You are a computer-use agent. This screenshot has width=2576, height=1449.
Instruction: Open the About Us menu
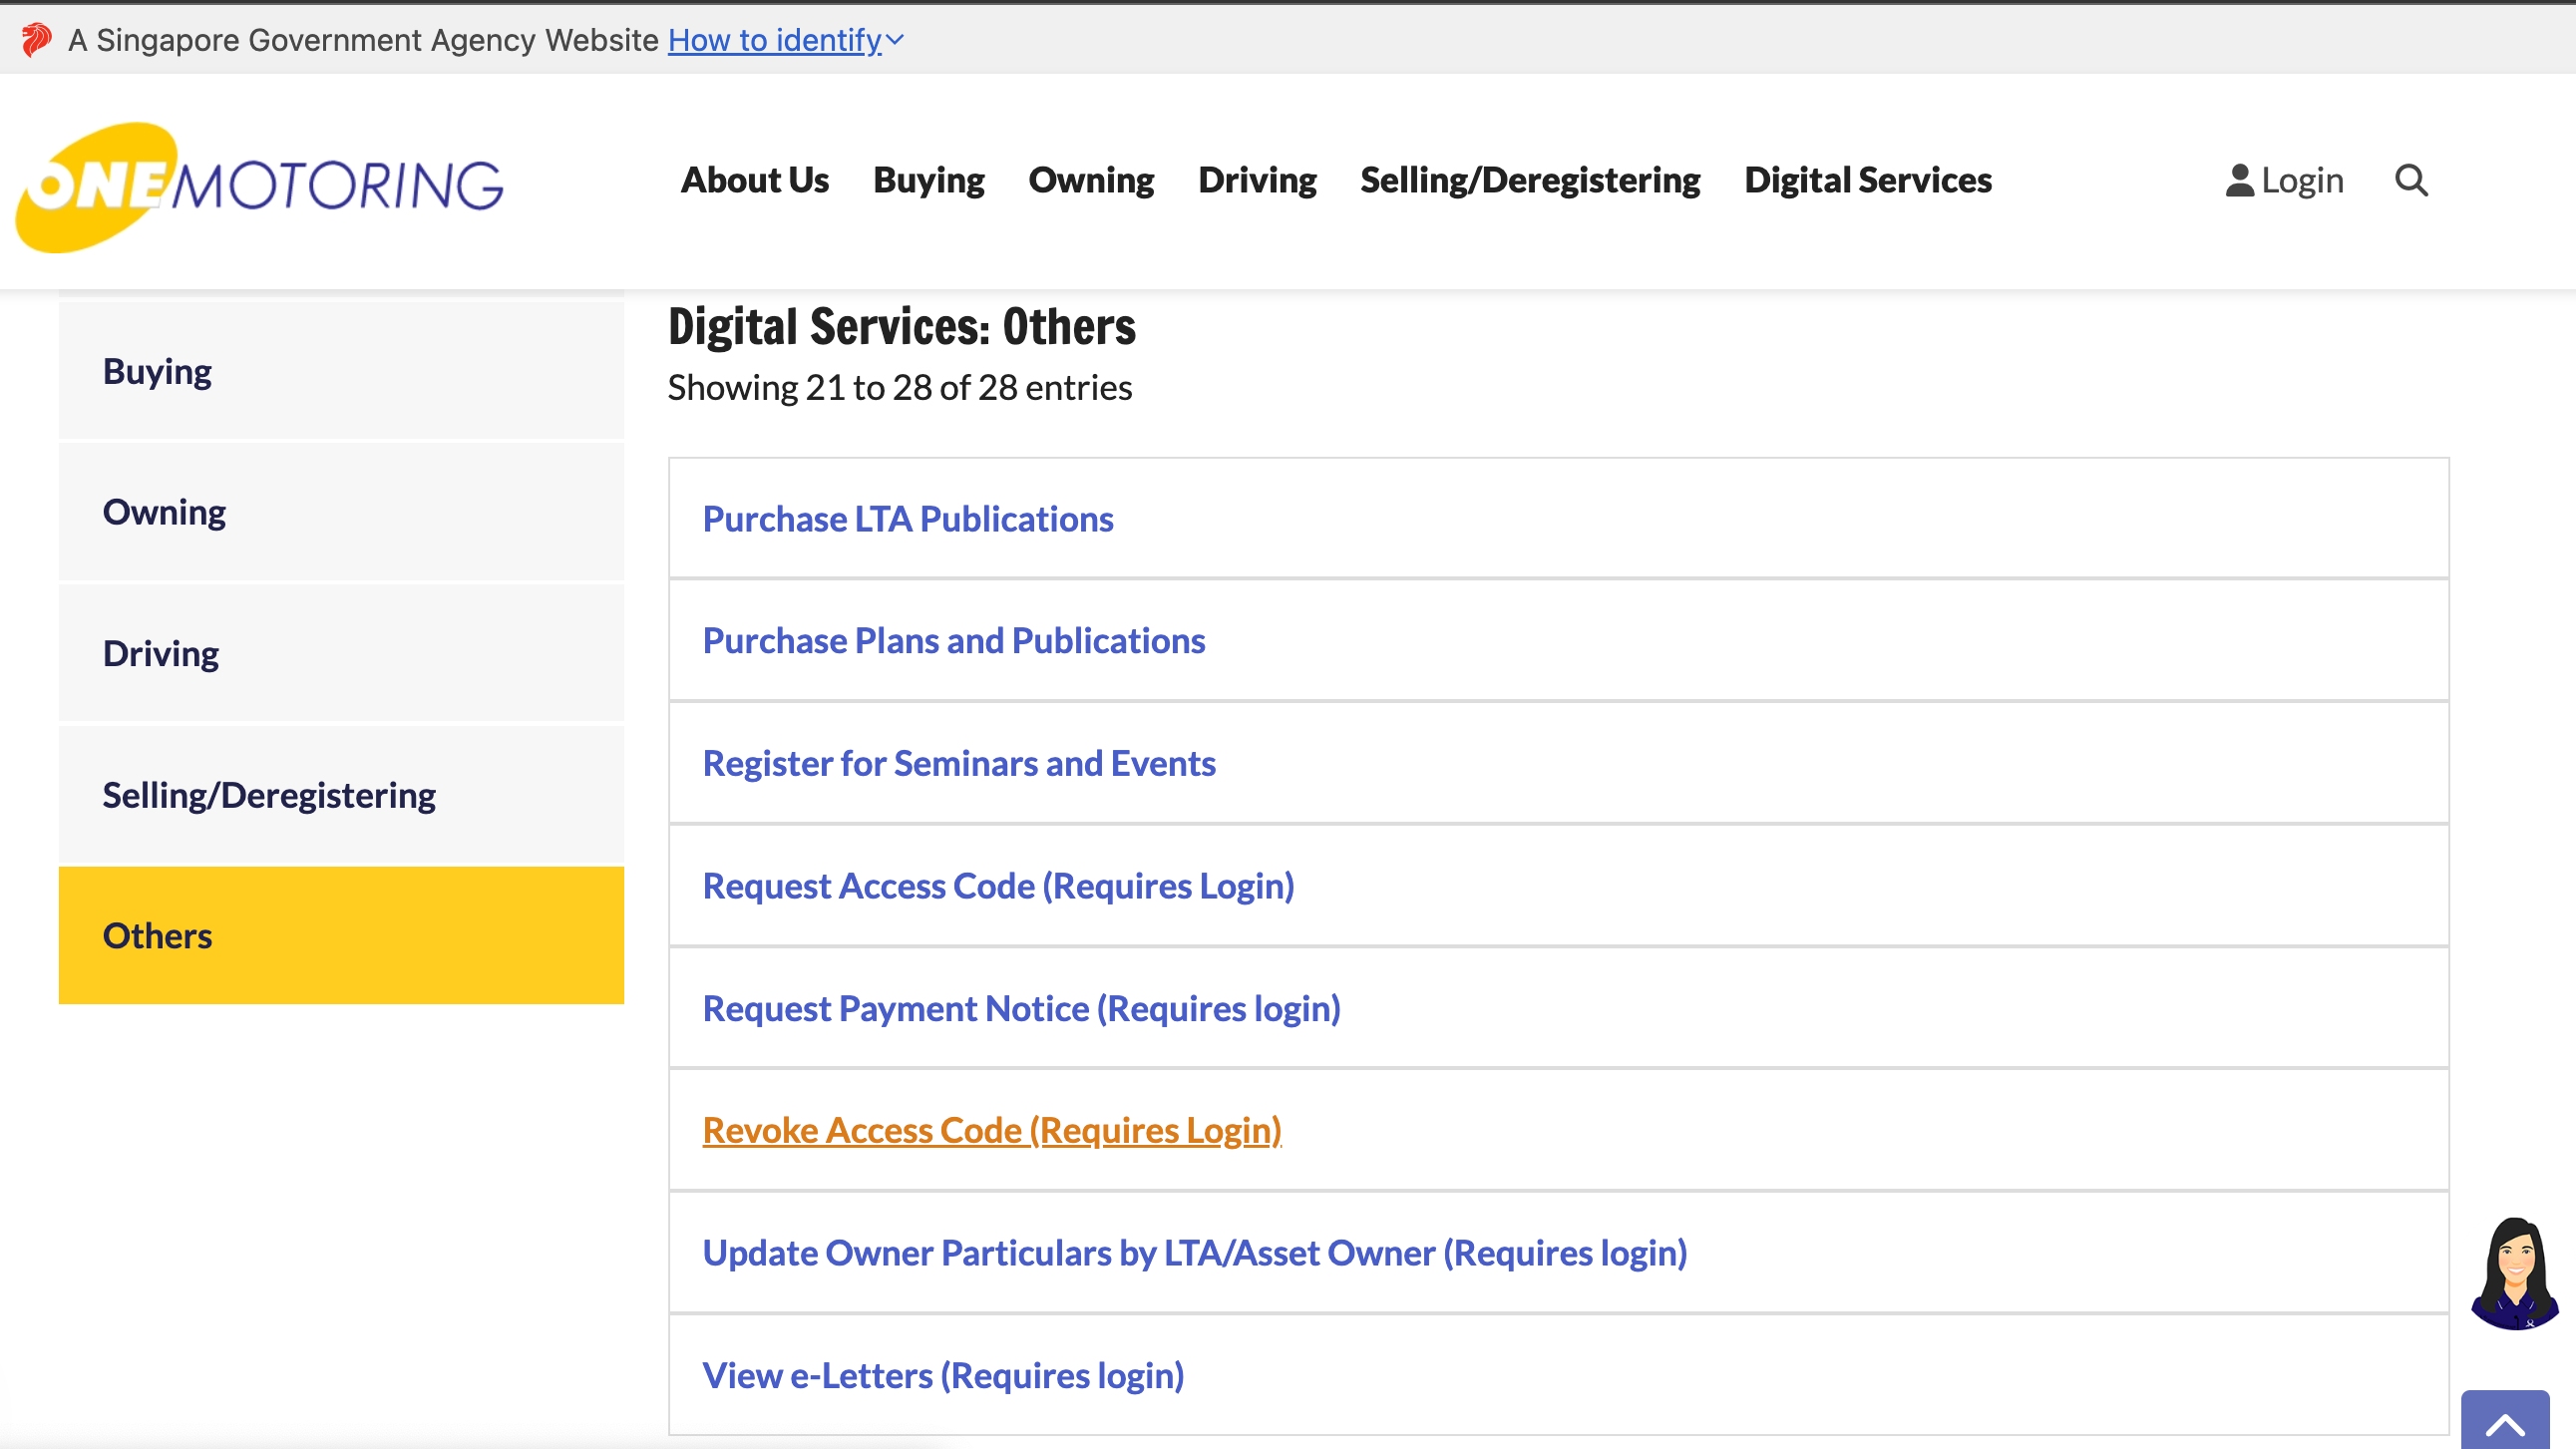coord(754,181)
